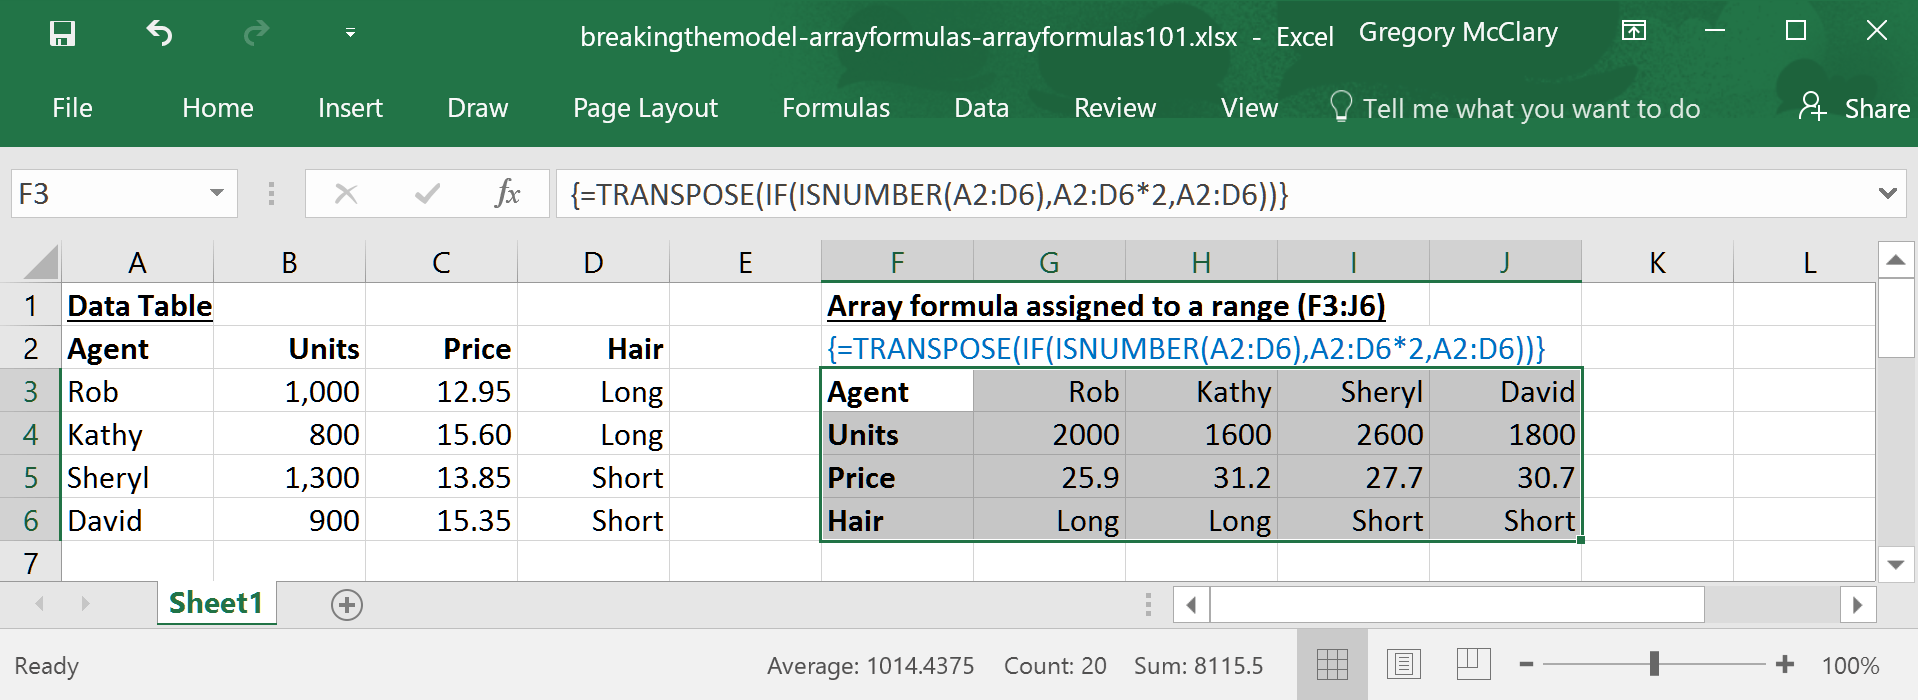1918x700 pixels.
Task: Click the zoom slider handle
Action: (x=1654, y=663)
